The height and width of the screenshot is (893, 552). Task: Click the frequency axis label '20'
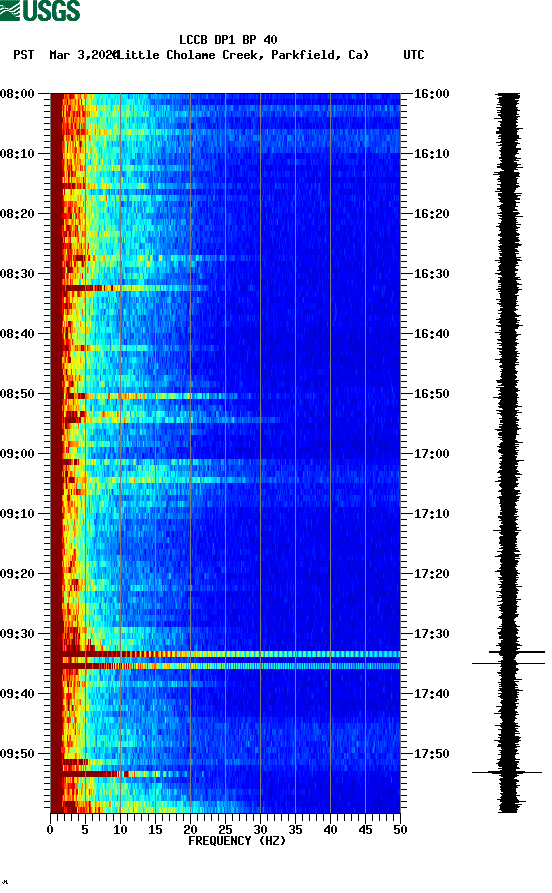pyautogui.click(x=190, y=830)
